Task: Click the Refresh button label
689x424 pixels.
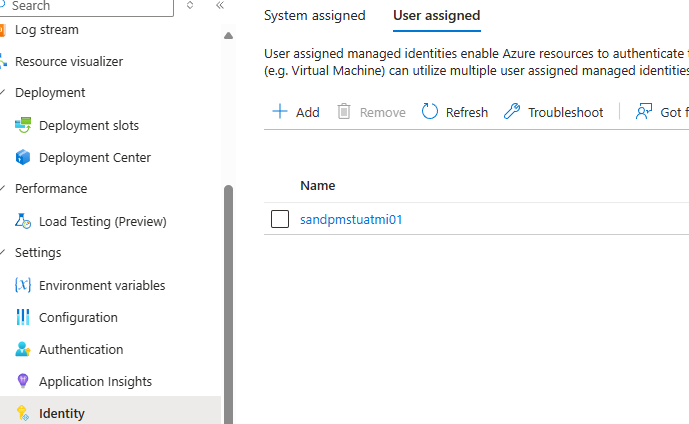Action: (x=467, y=112)
